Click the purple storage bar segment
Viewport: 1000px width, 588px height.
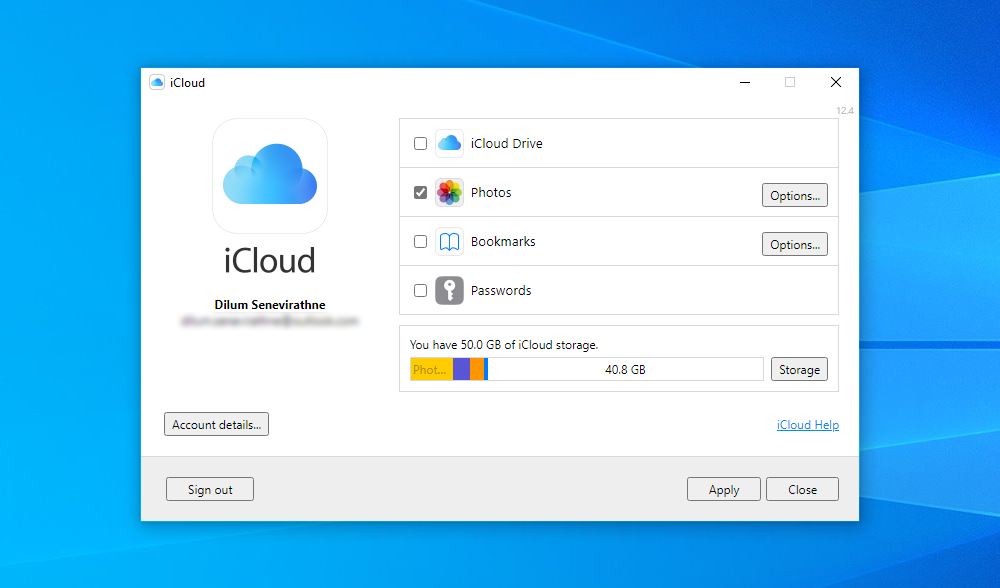coord(461,369)
